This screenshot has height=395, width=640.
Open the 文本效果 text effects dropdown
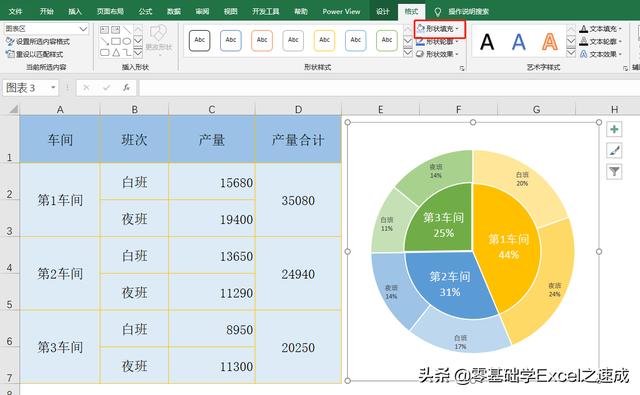(601, 54)
